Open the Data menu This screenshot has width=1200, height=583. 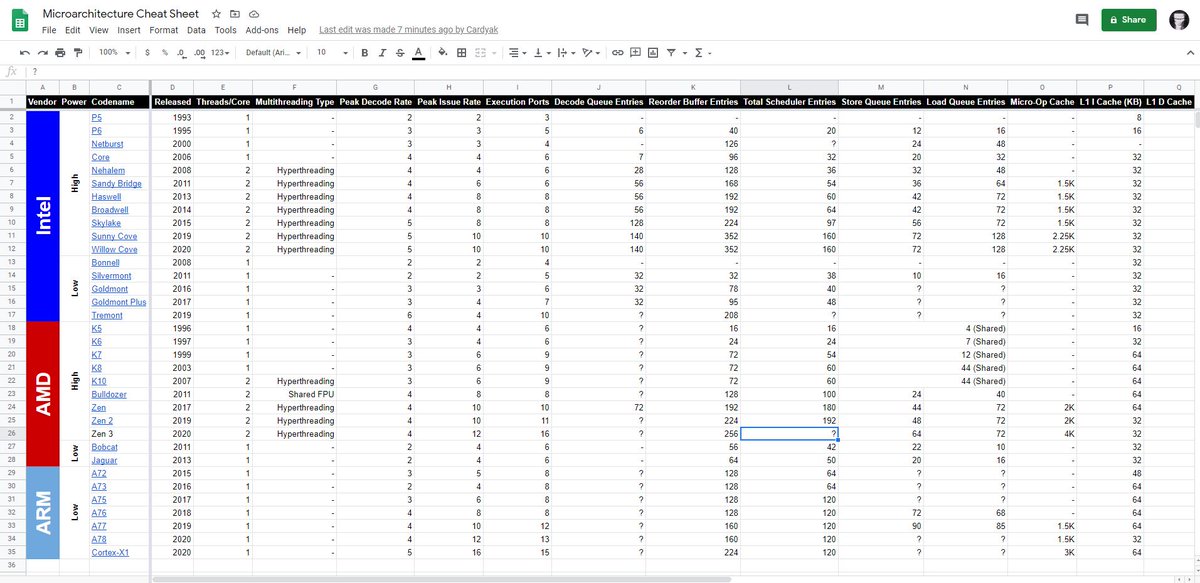196,30
